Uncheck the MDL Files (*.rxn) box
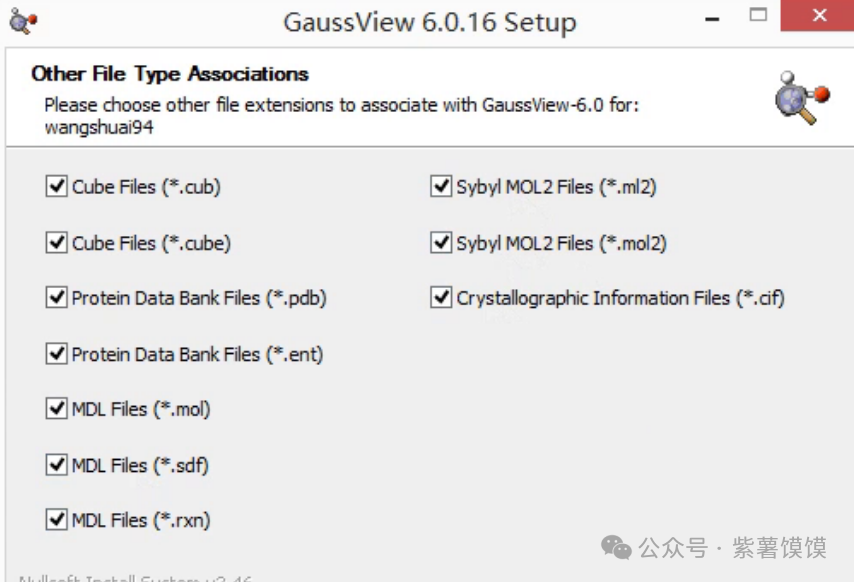Image resolution: width=854 pixels, height=582 pixels. click(x=56, y=519)
